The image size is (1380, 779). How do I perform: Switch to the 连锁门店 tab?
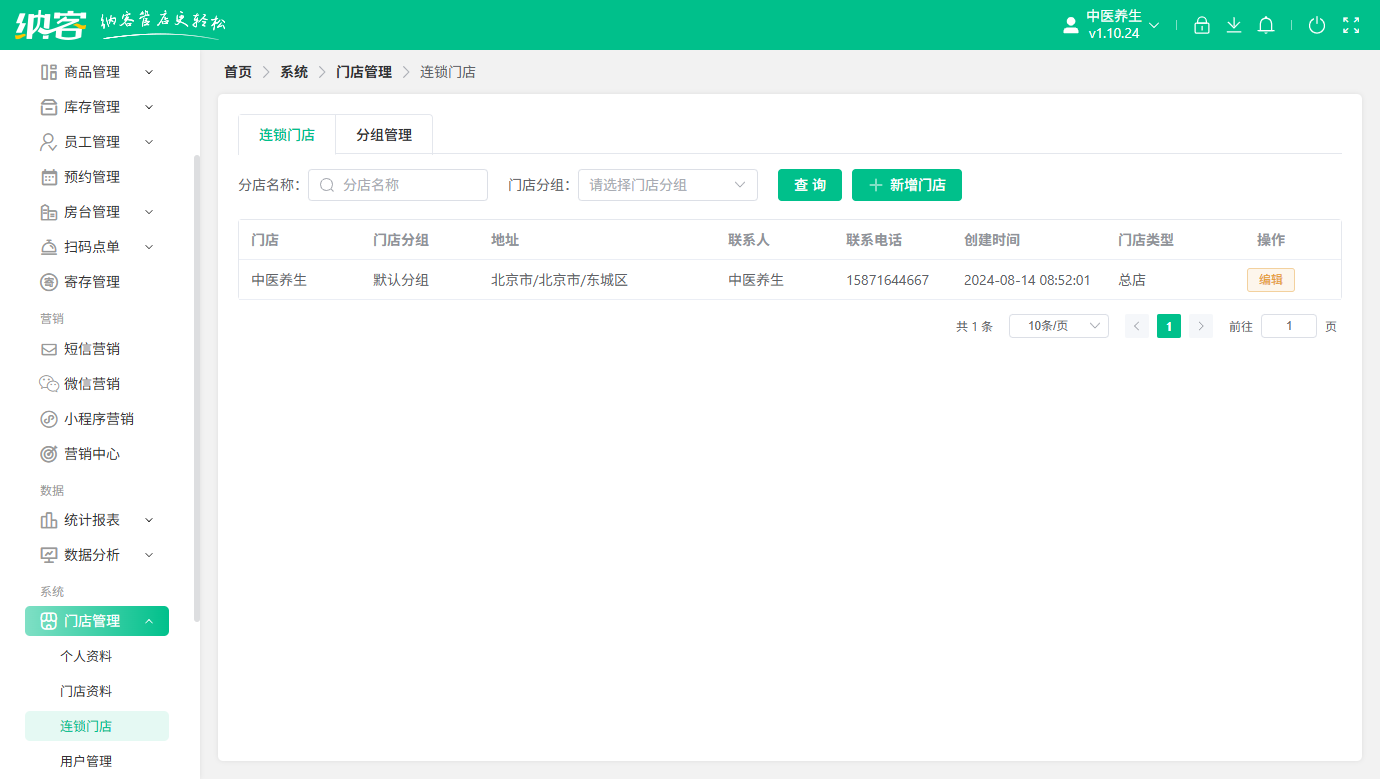(x=287, y=135)
